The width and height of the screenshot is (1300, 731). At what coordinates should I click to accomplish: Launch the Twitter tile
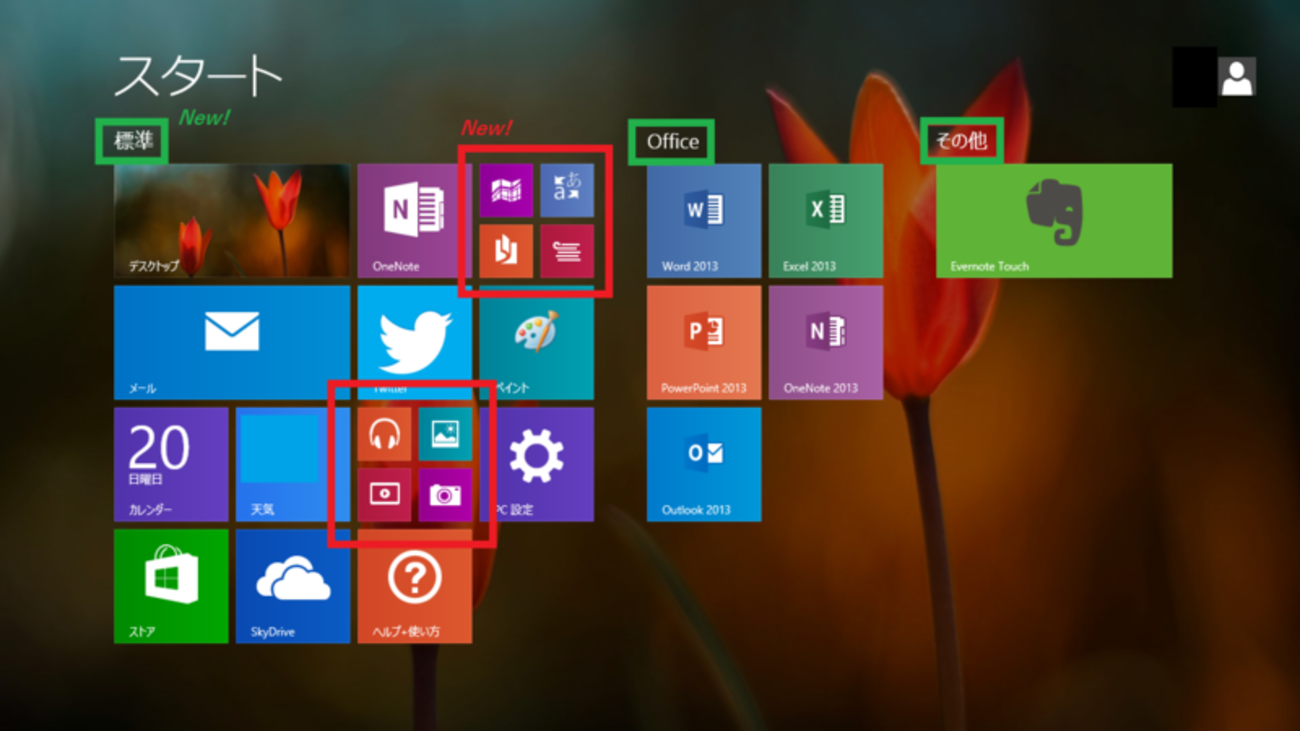pyautogui.click(x=415, y=343)
